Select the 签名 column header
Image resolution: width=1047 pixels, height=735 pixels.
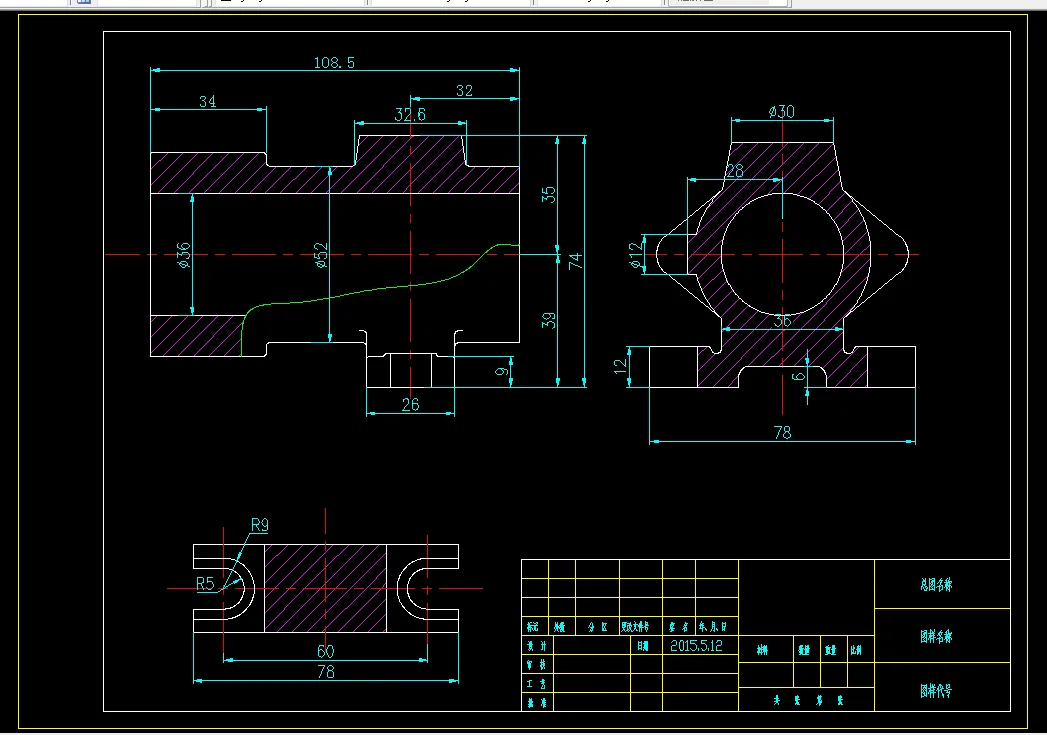(678, 627)
